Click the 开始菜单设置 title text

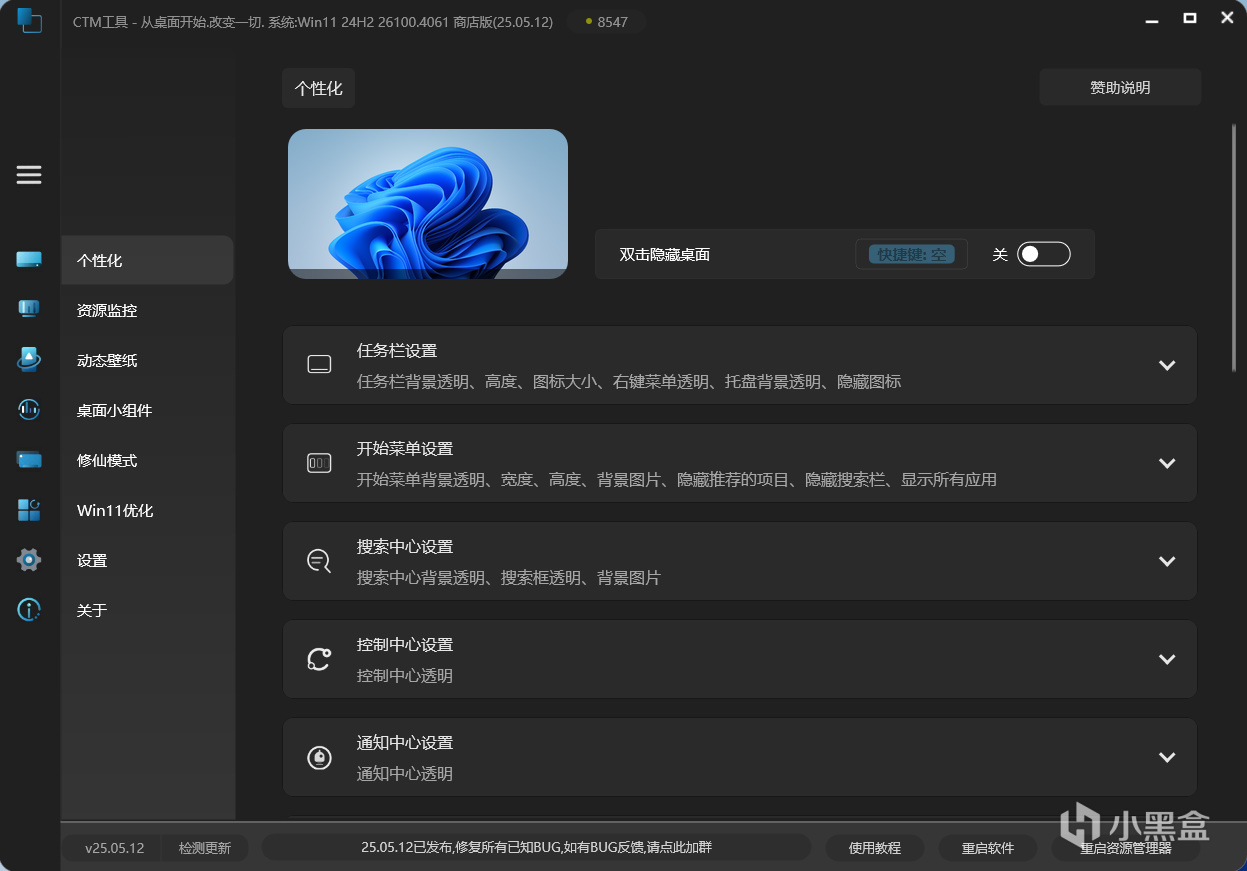(405, 449)
